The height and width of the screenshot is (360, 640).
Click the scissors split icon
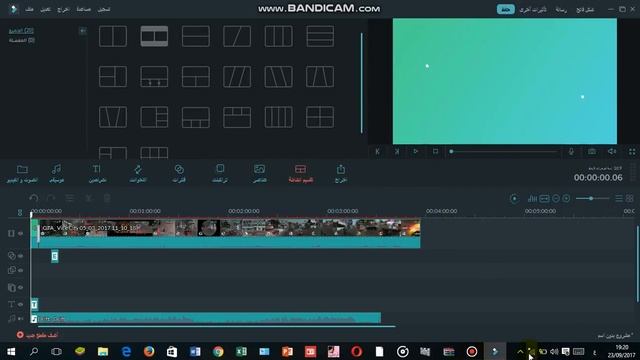click(x=88, y=198)
